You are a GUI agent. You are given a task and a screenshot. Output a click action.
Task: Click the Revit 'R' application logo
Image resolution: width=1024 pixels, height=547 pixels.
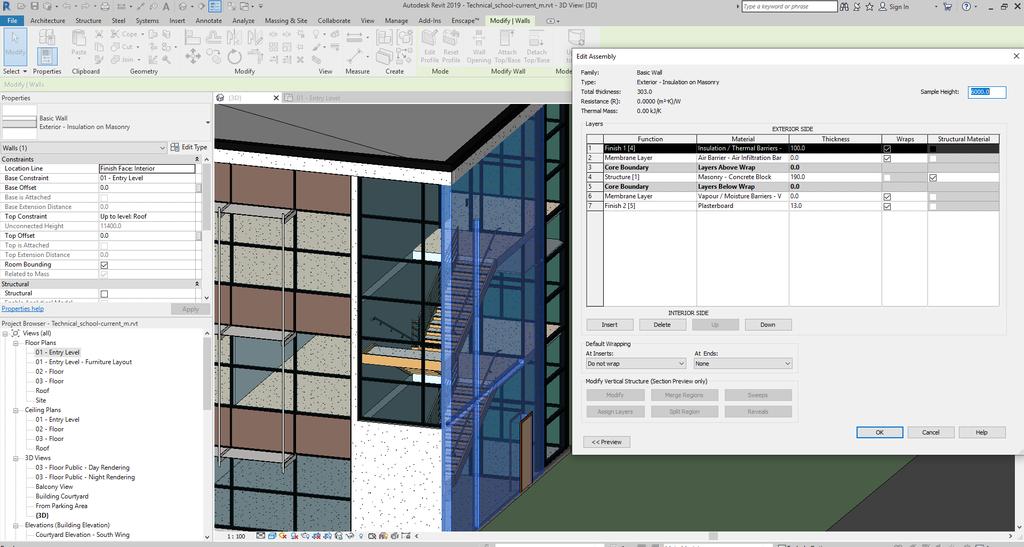tap(7, 6)
